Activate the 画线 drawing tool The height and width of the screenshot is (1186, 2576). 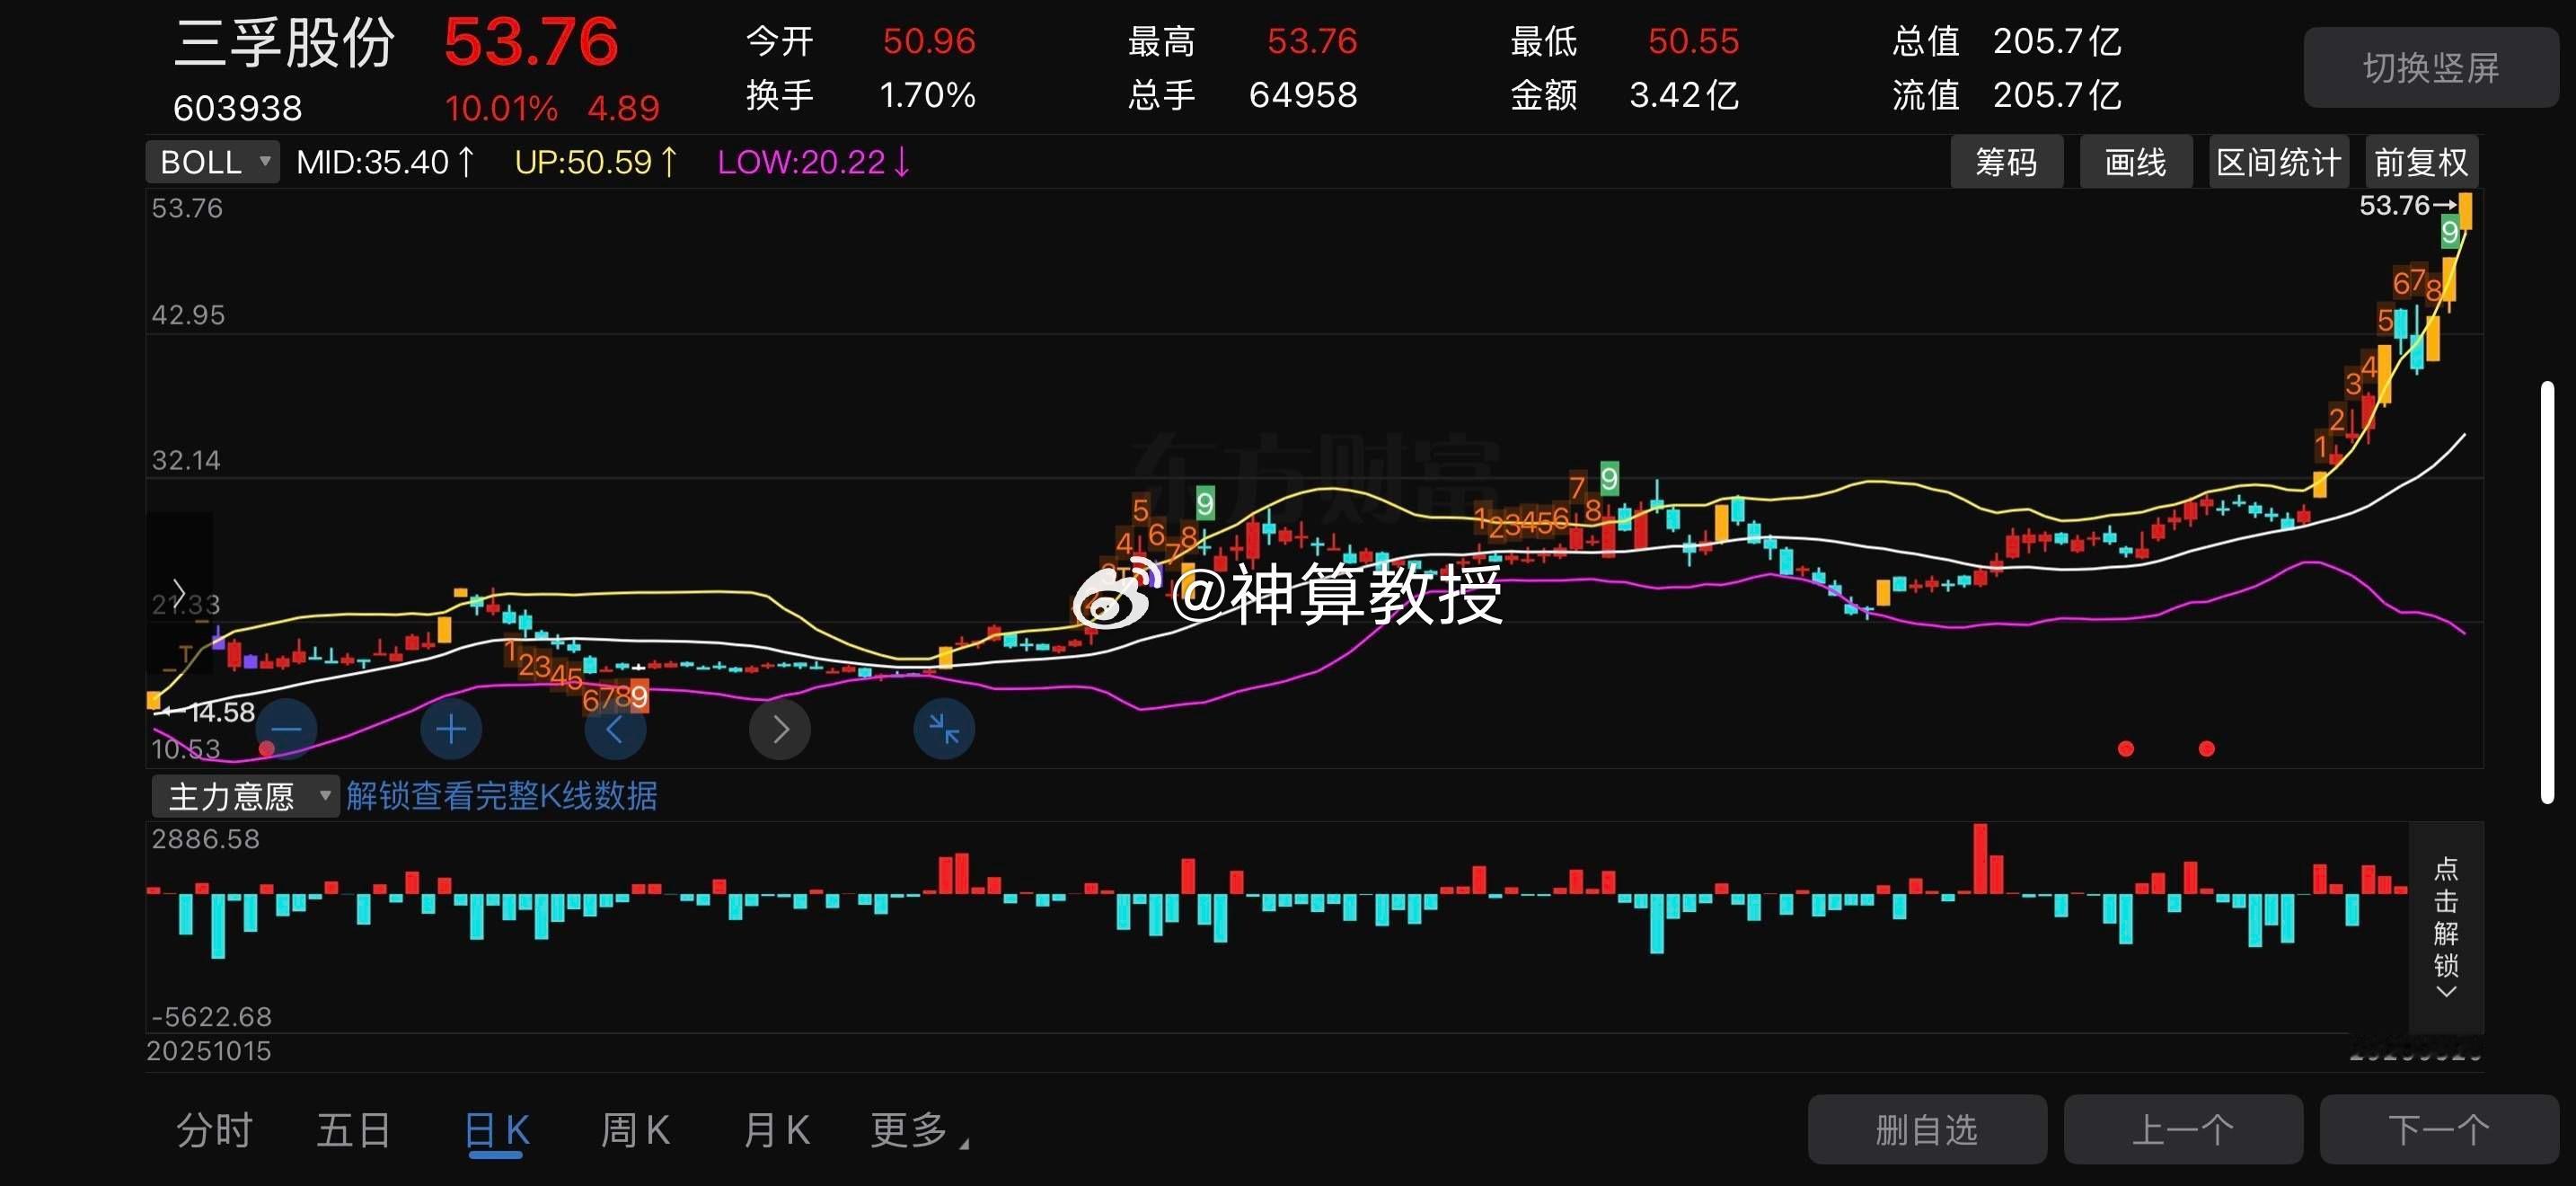pyautogui.click(x=2136, y=162)
